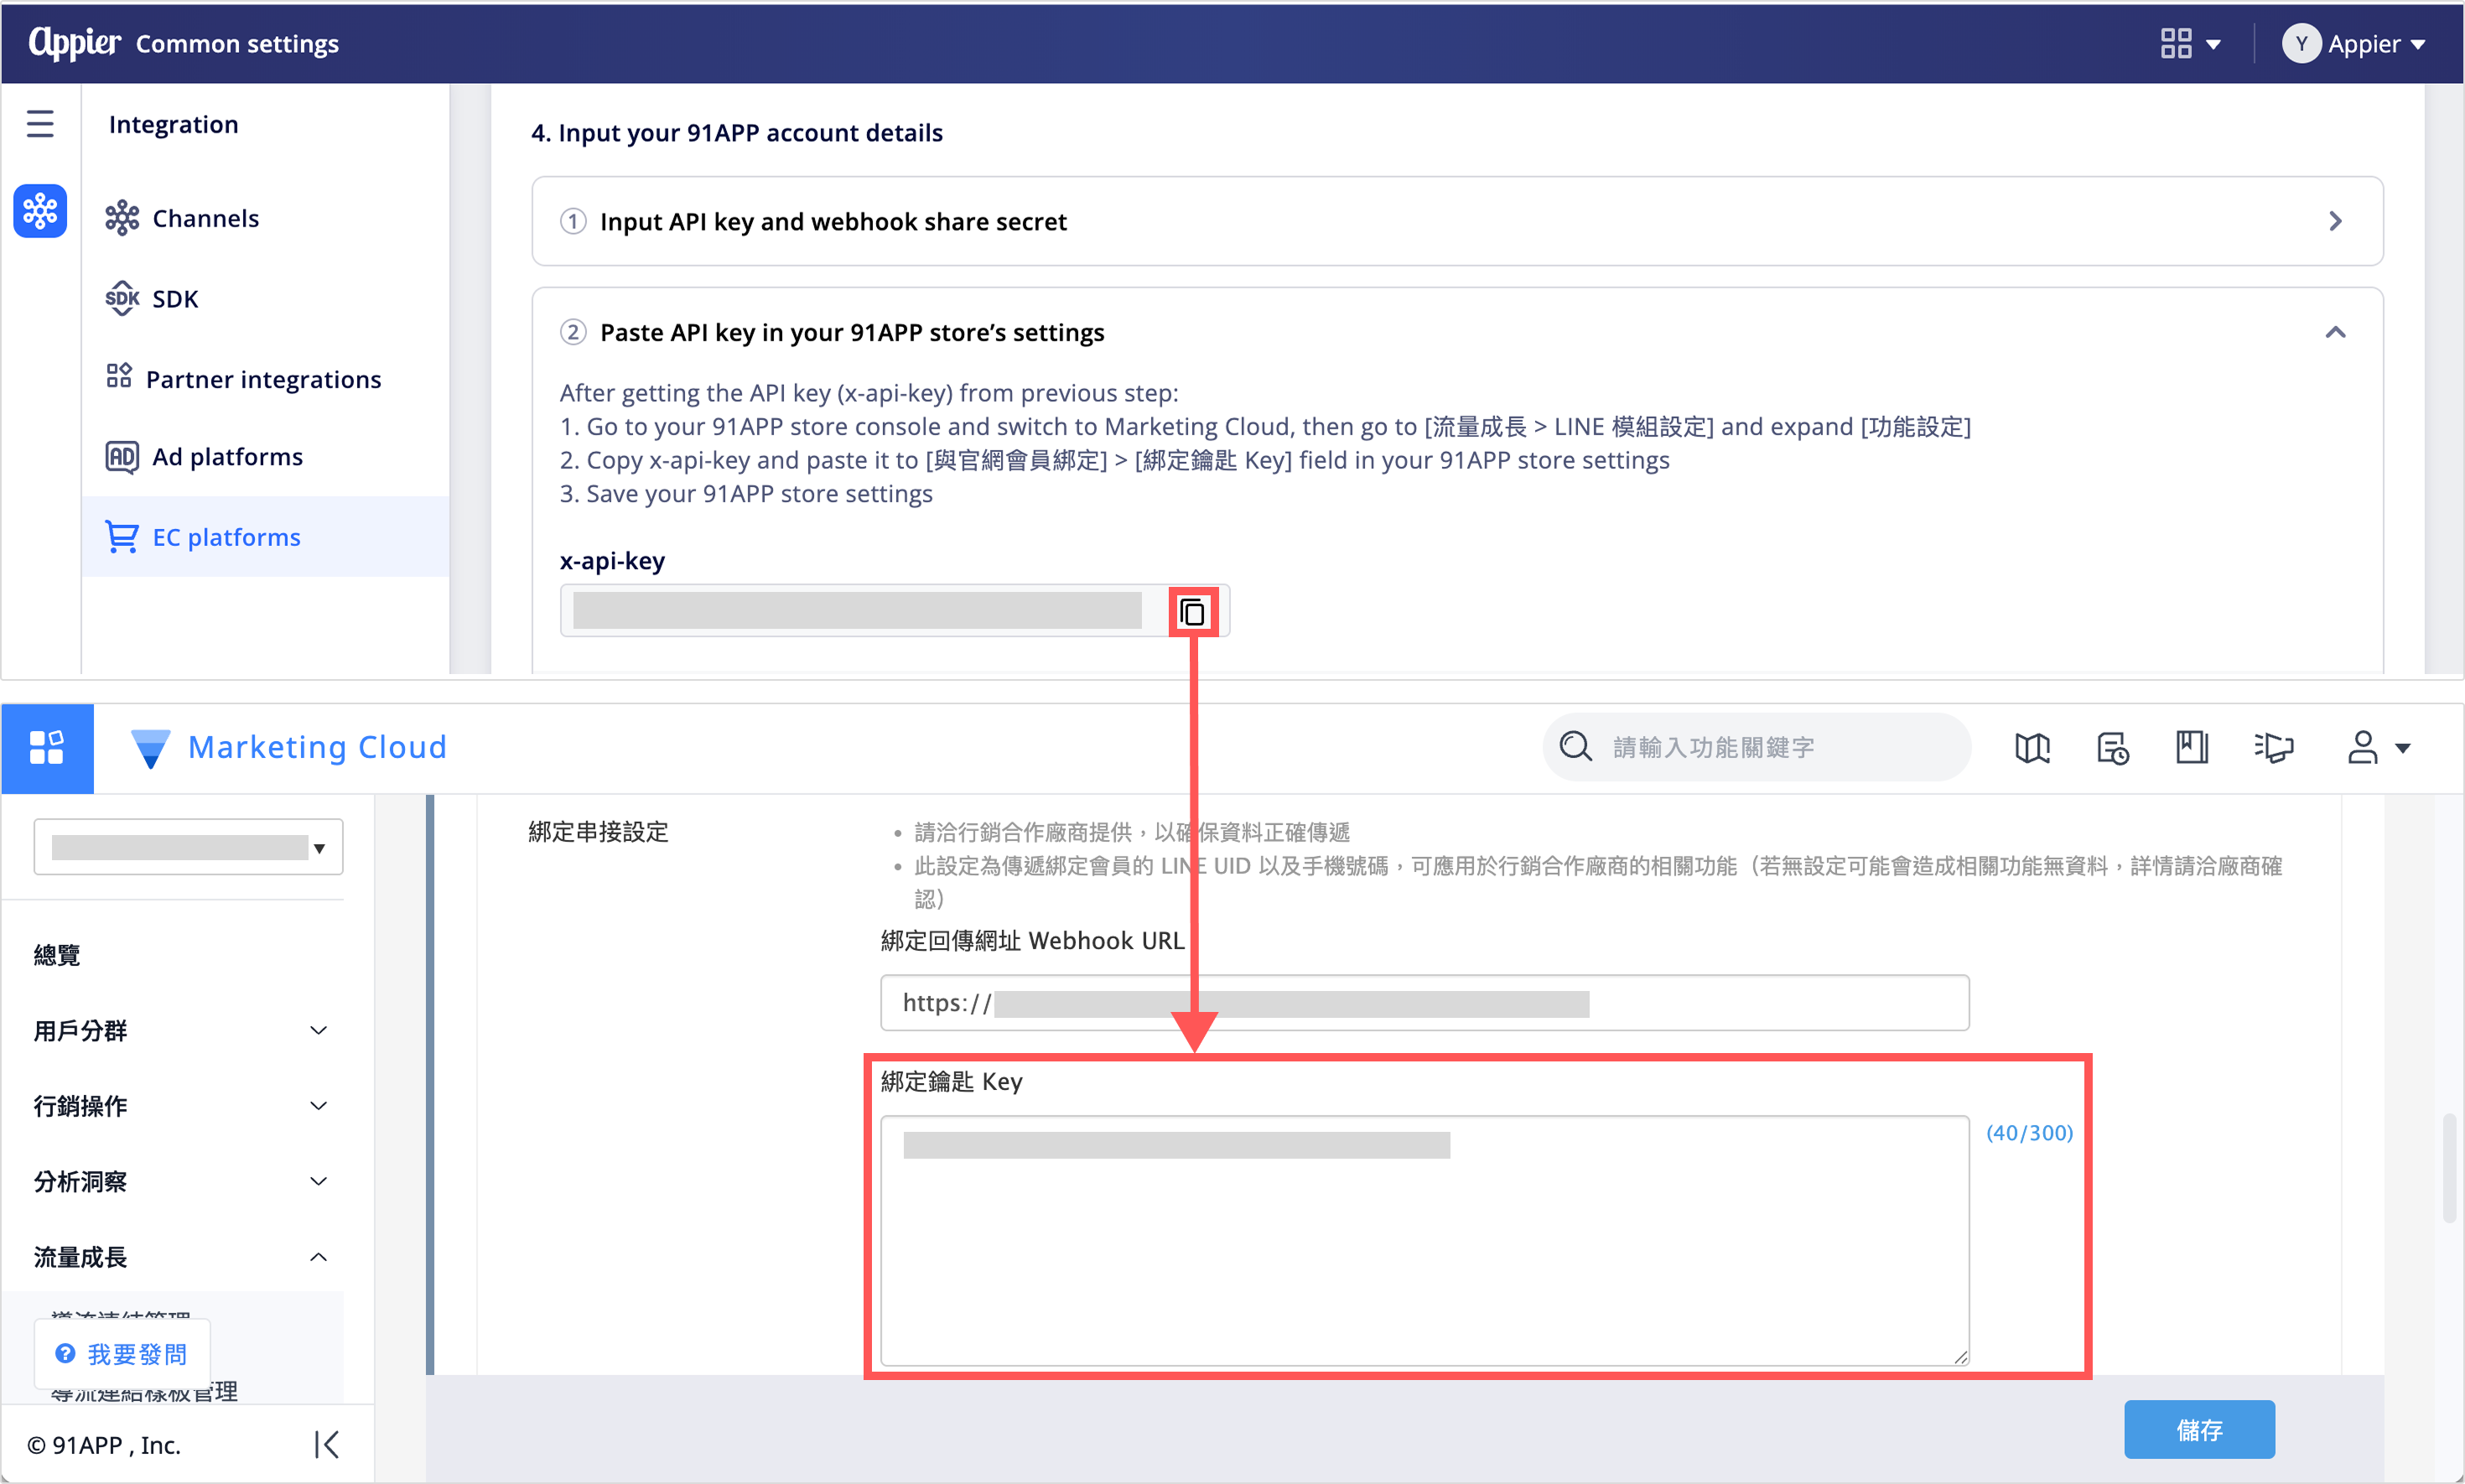Image resolution: width=2465 pixels, height=1484 pixels.
Task: Collapse the 91APP sidebar with arrow icon
Action: 326,1444
